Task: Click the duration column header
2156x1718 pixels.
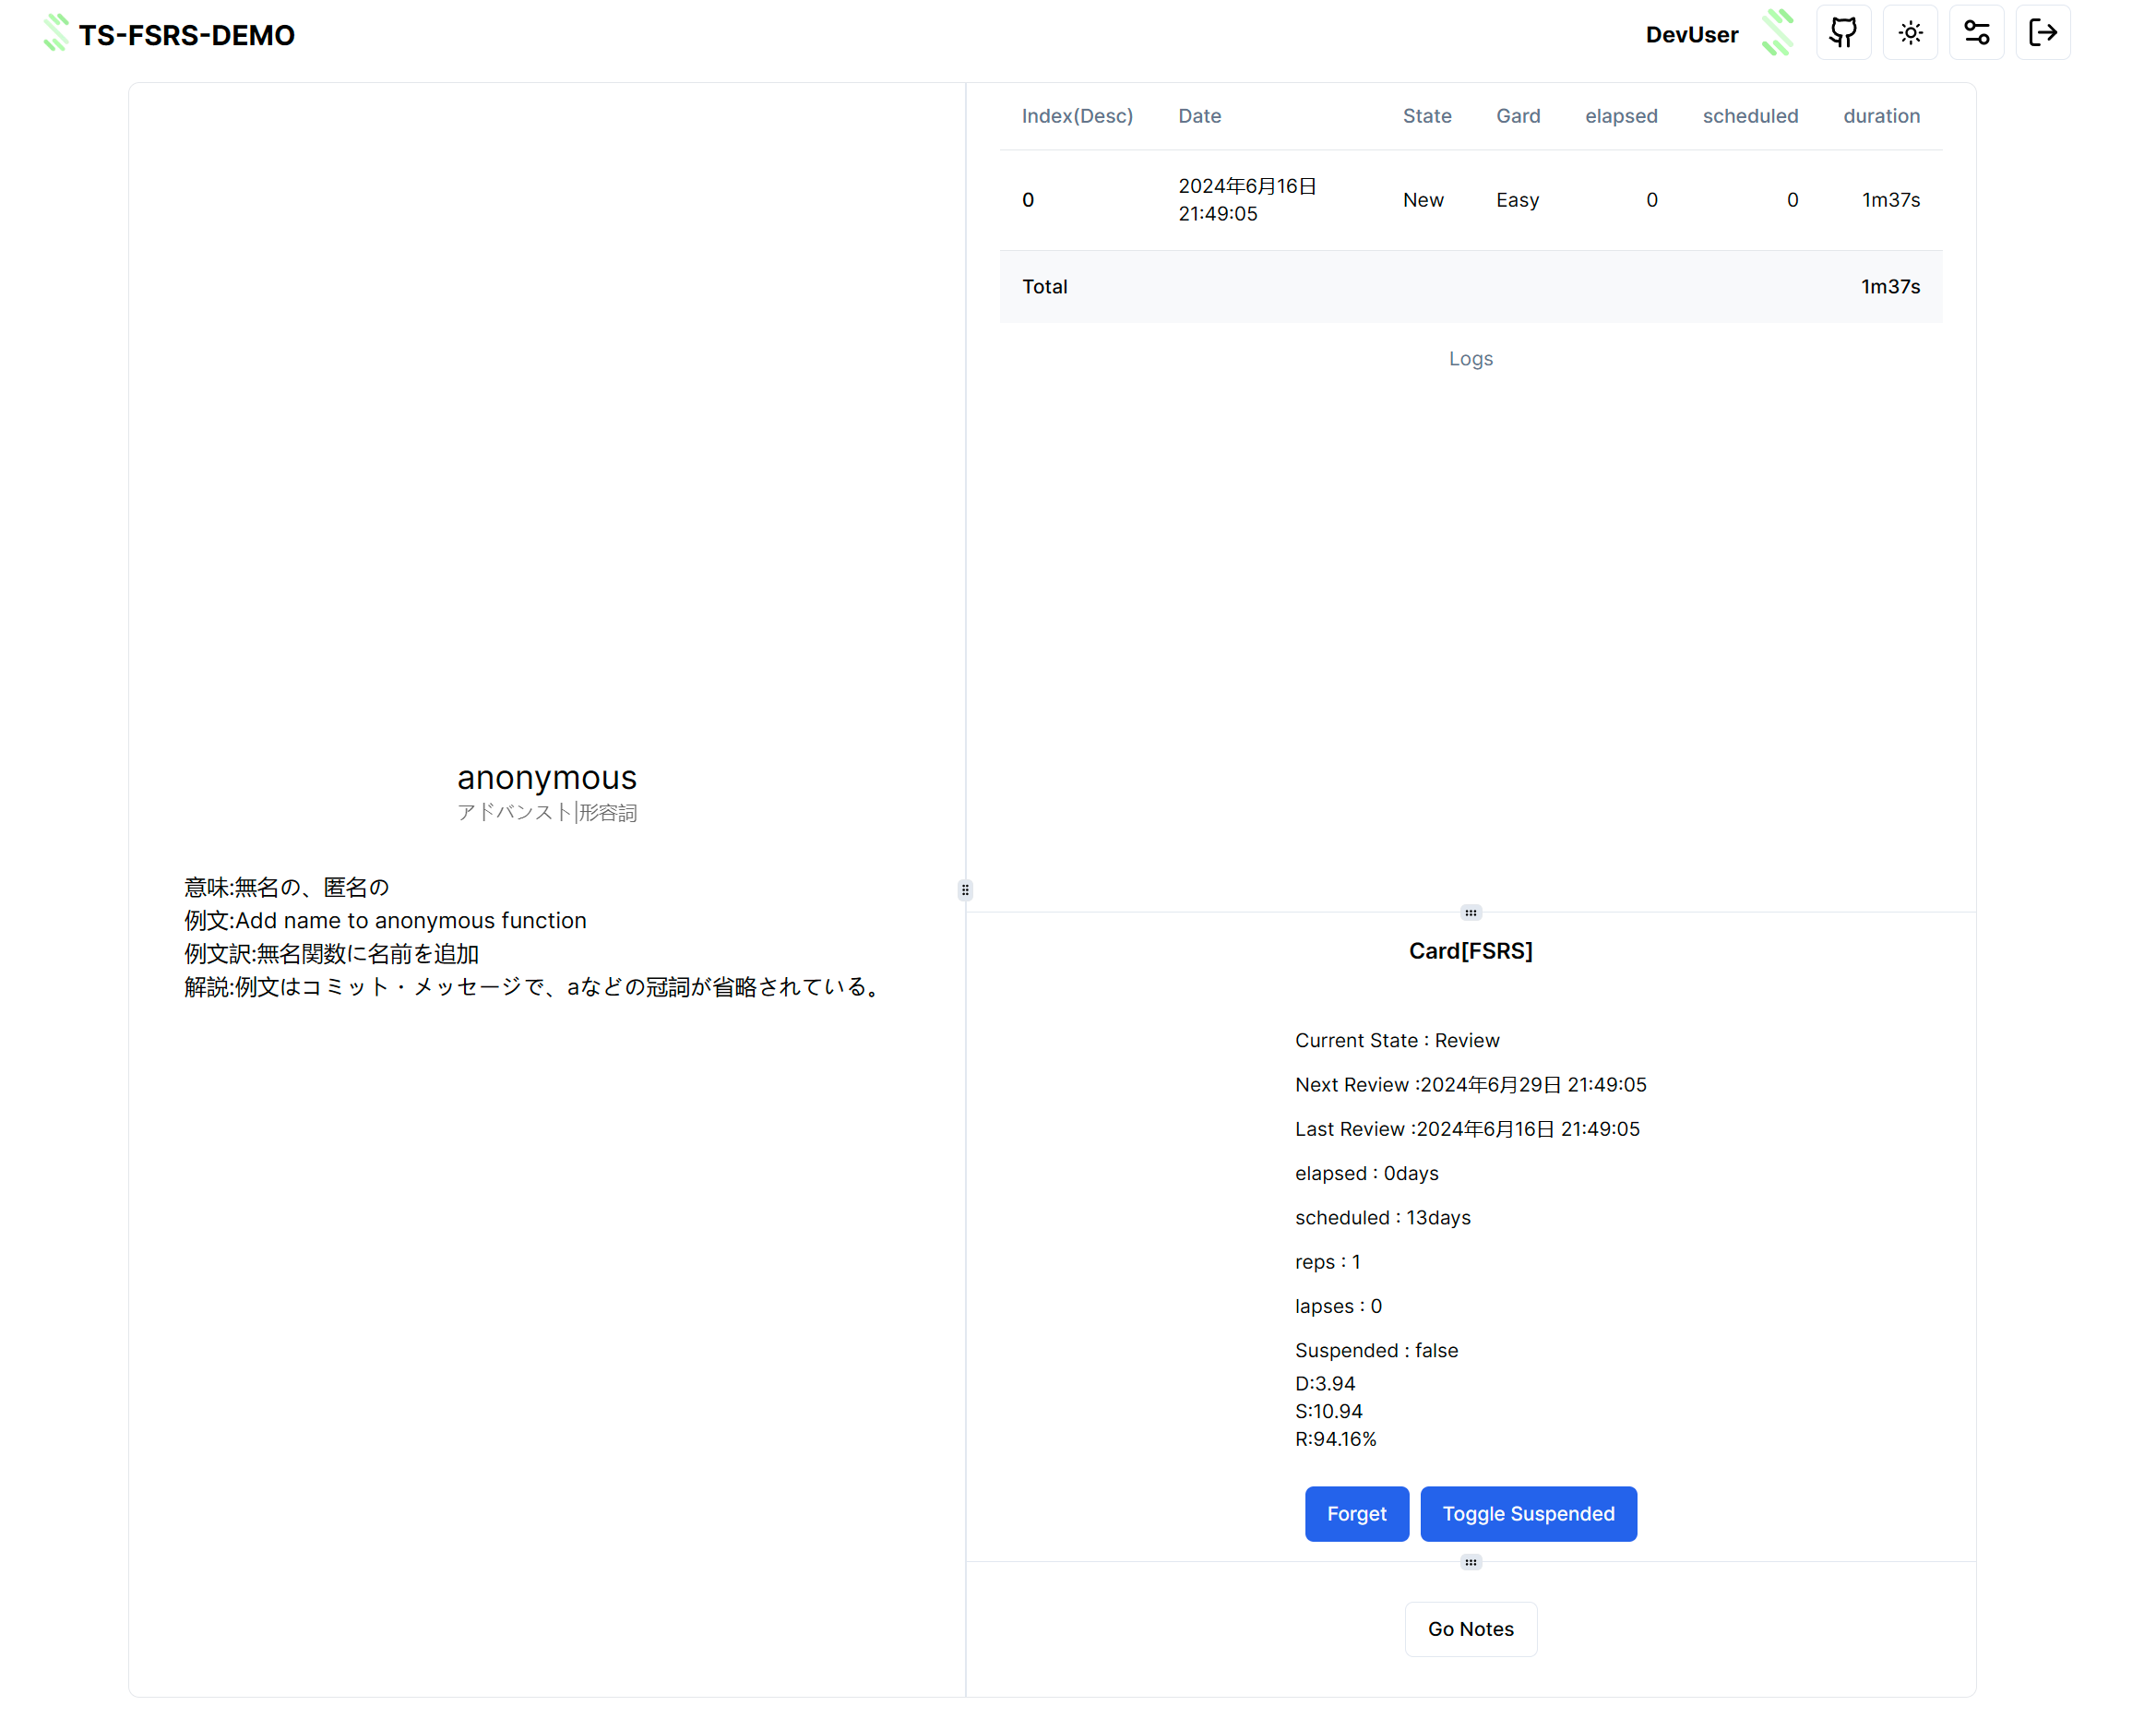Action: click(x=1880, y=116)
